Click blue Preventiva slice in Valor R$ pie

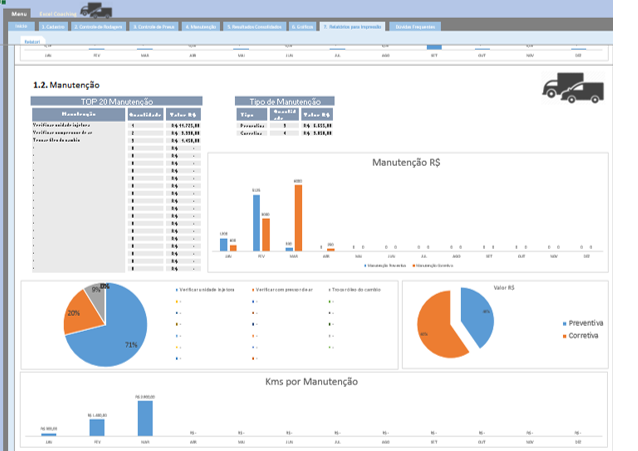(x=478, y=315)
